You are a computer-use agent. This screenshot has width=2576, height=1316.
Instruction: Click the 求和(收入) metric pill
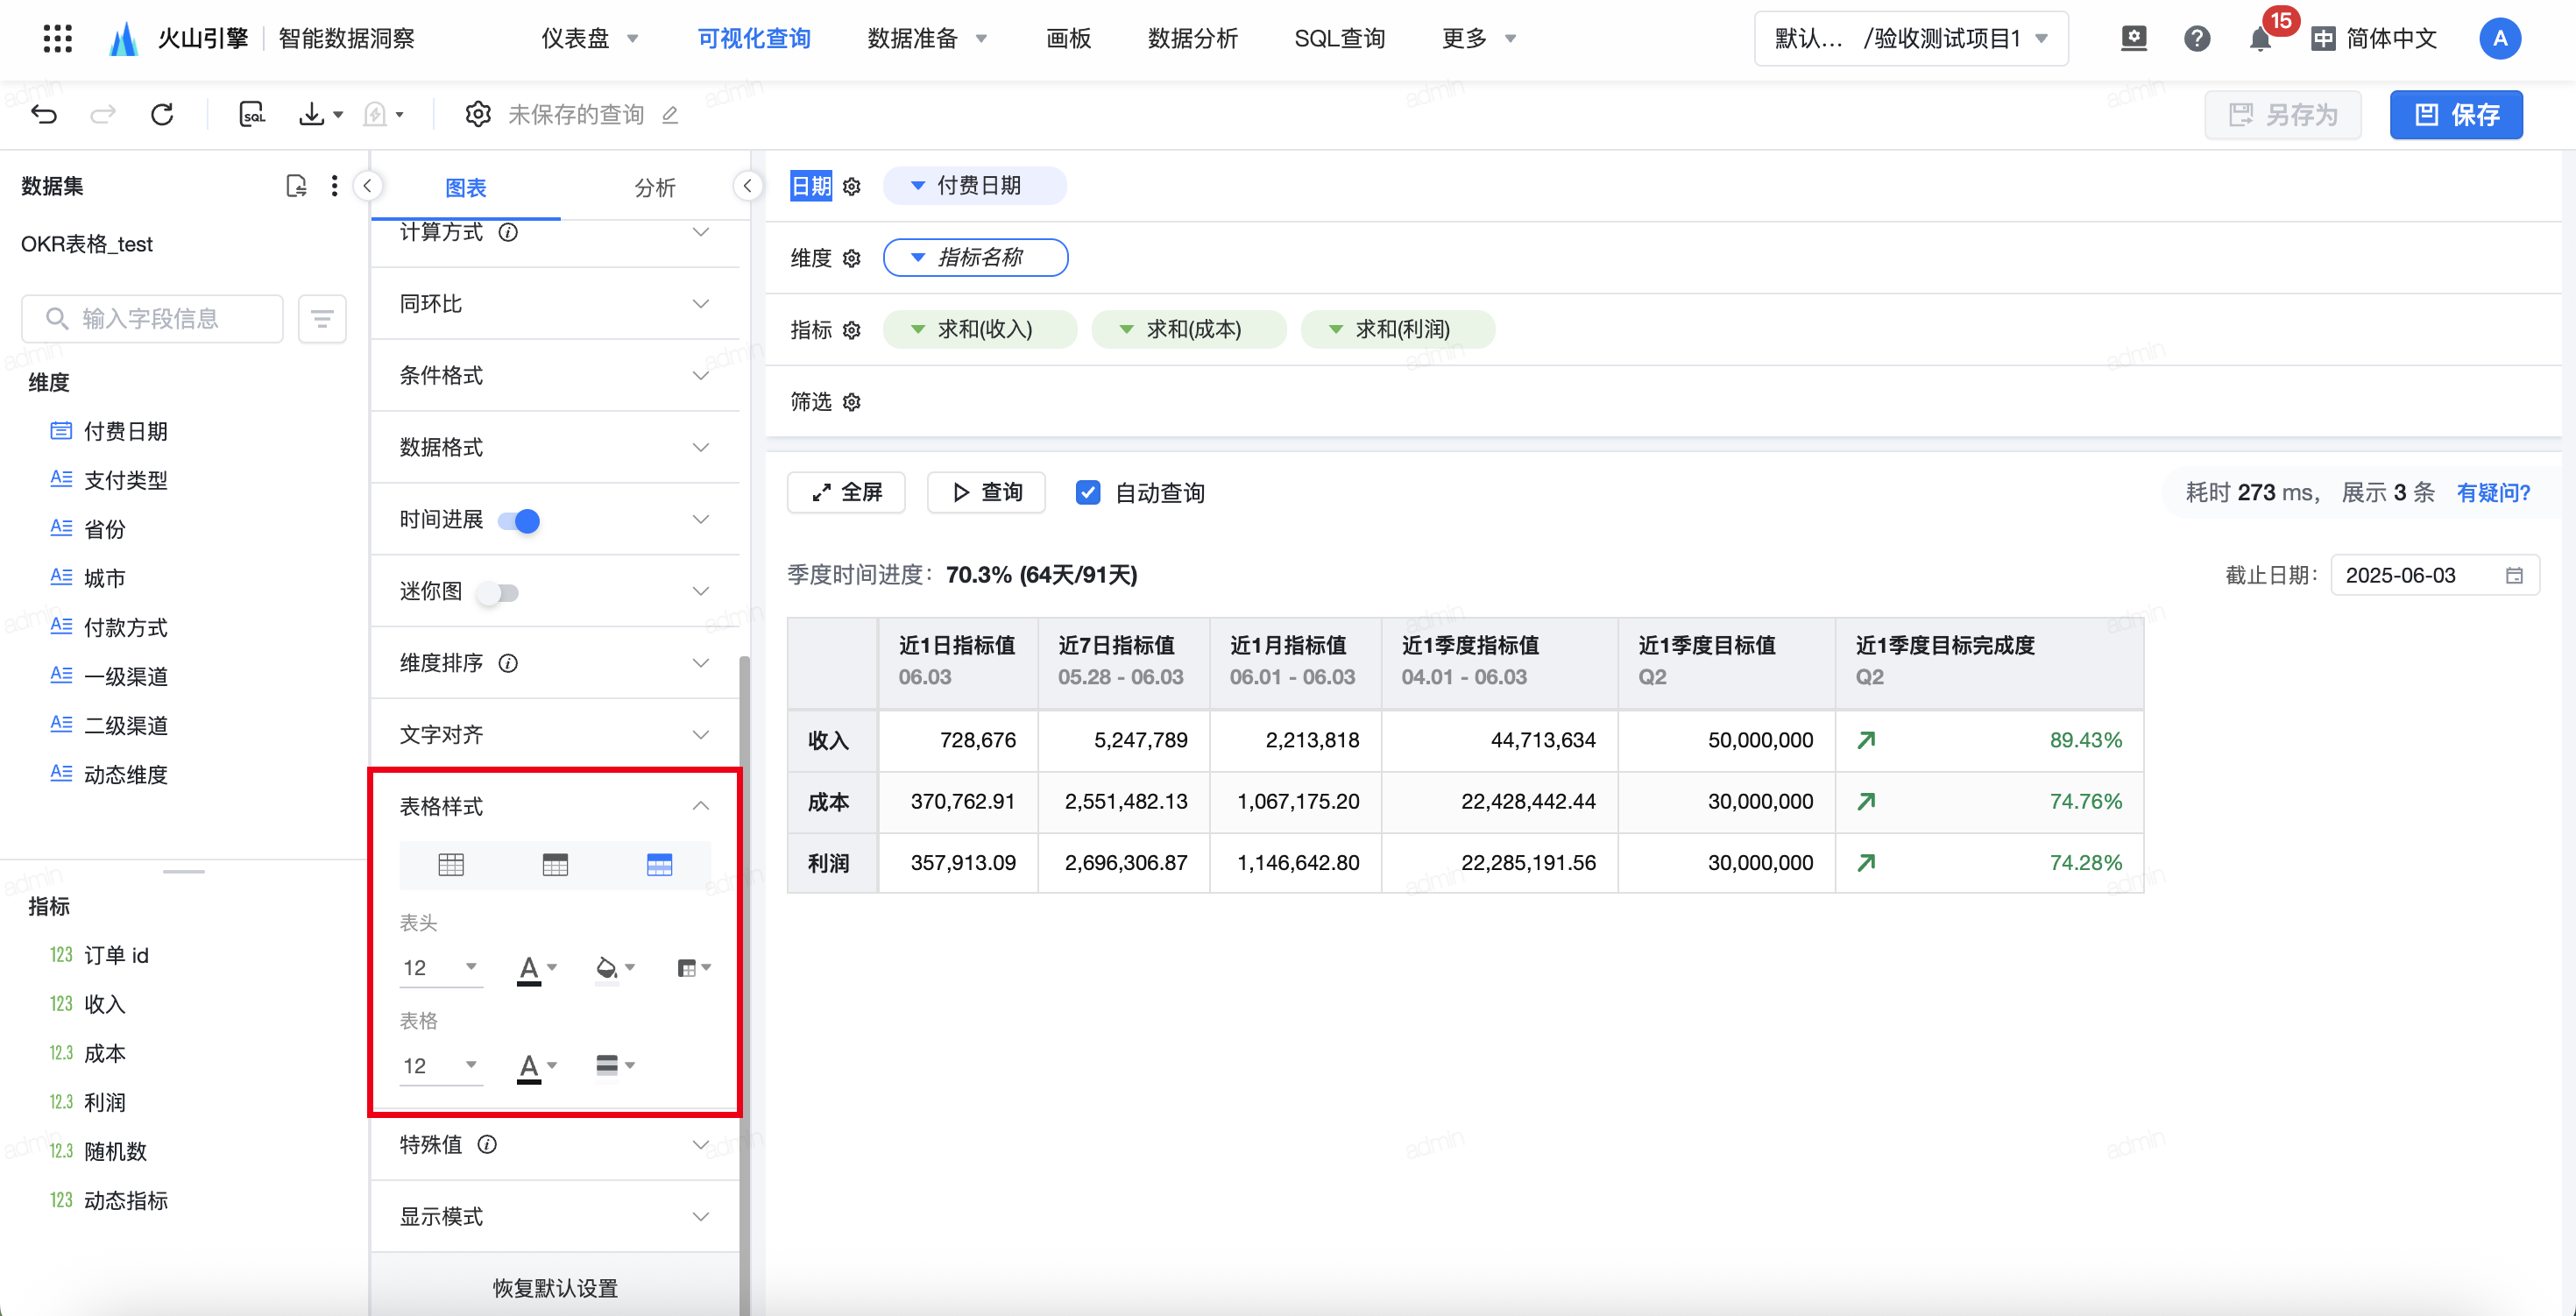[x=980, y=330]
